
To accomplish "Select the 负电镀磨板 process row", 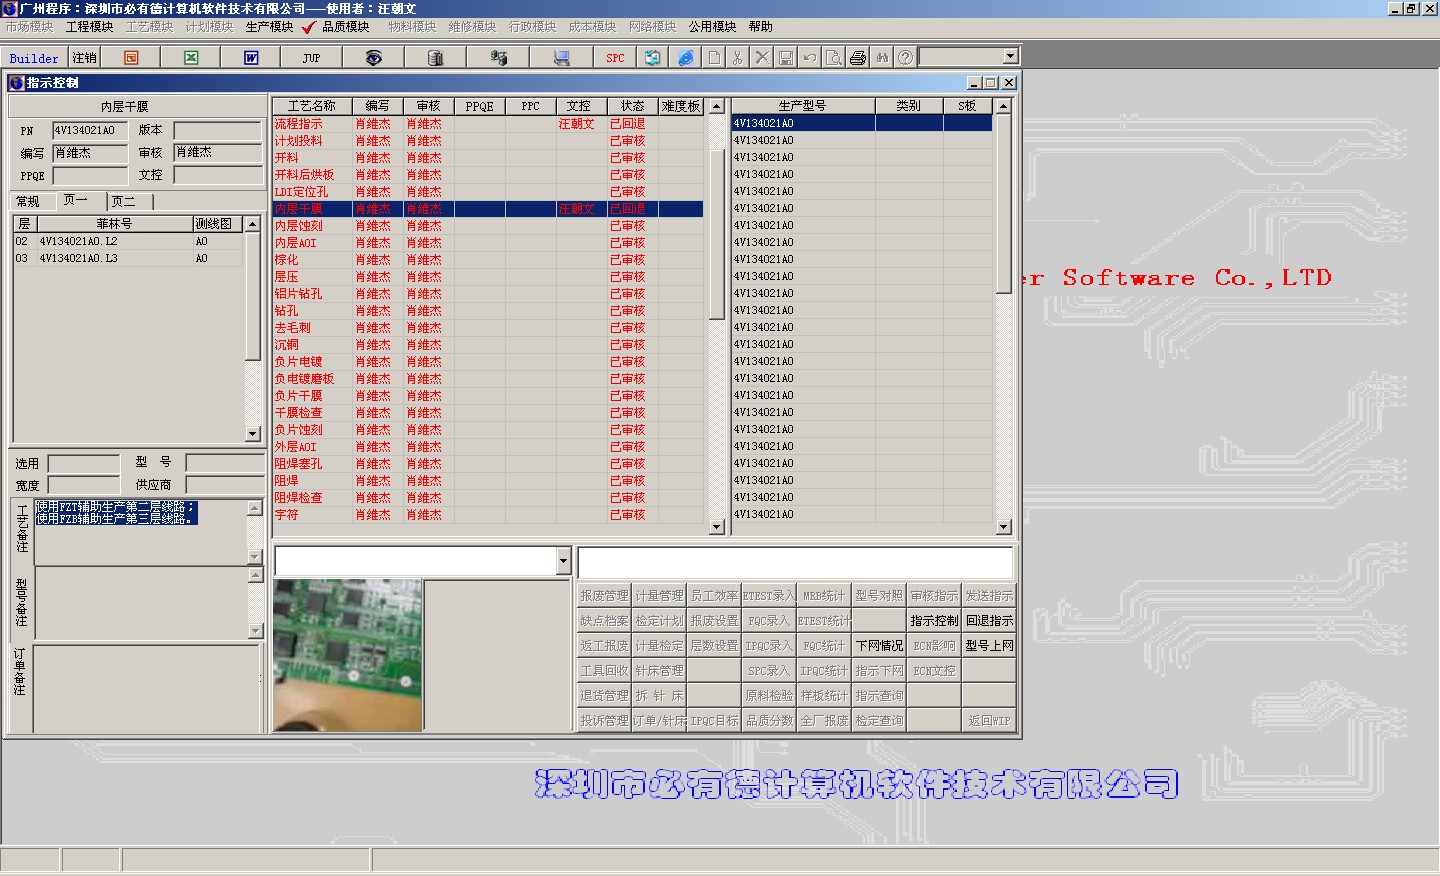I will pos(488,379).
